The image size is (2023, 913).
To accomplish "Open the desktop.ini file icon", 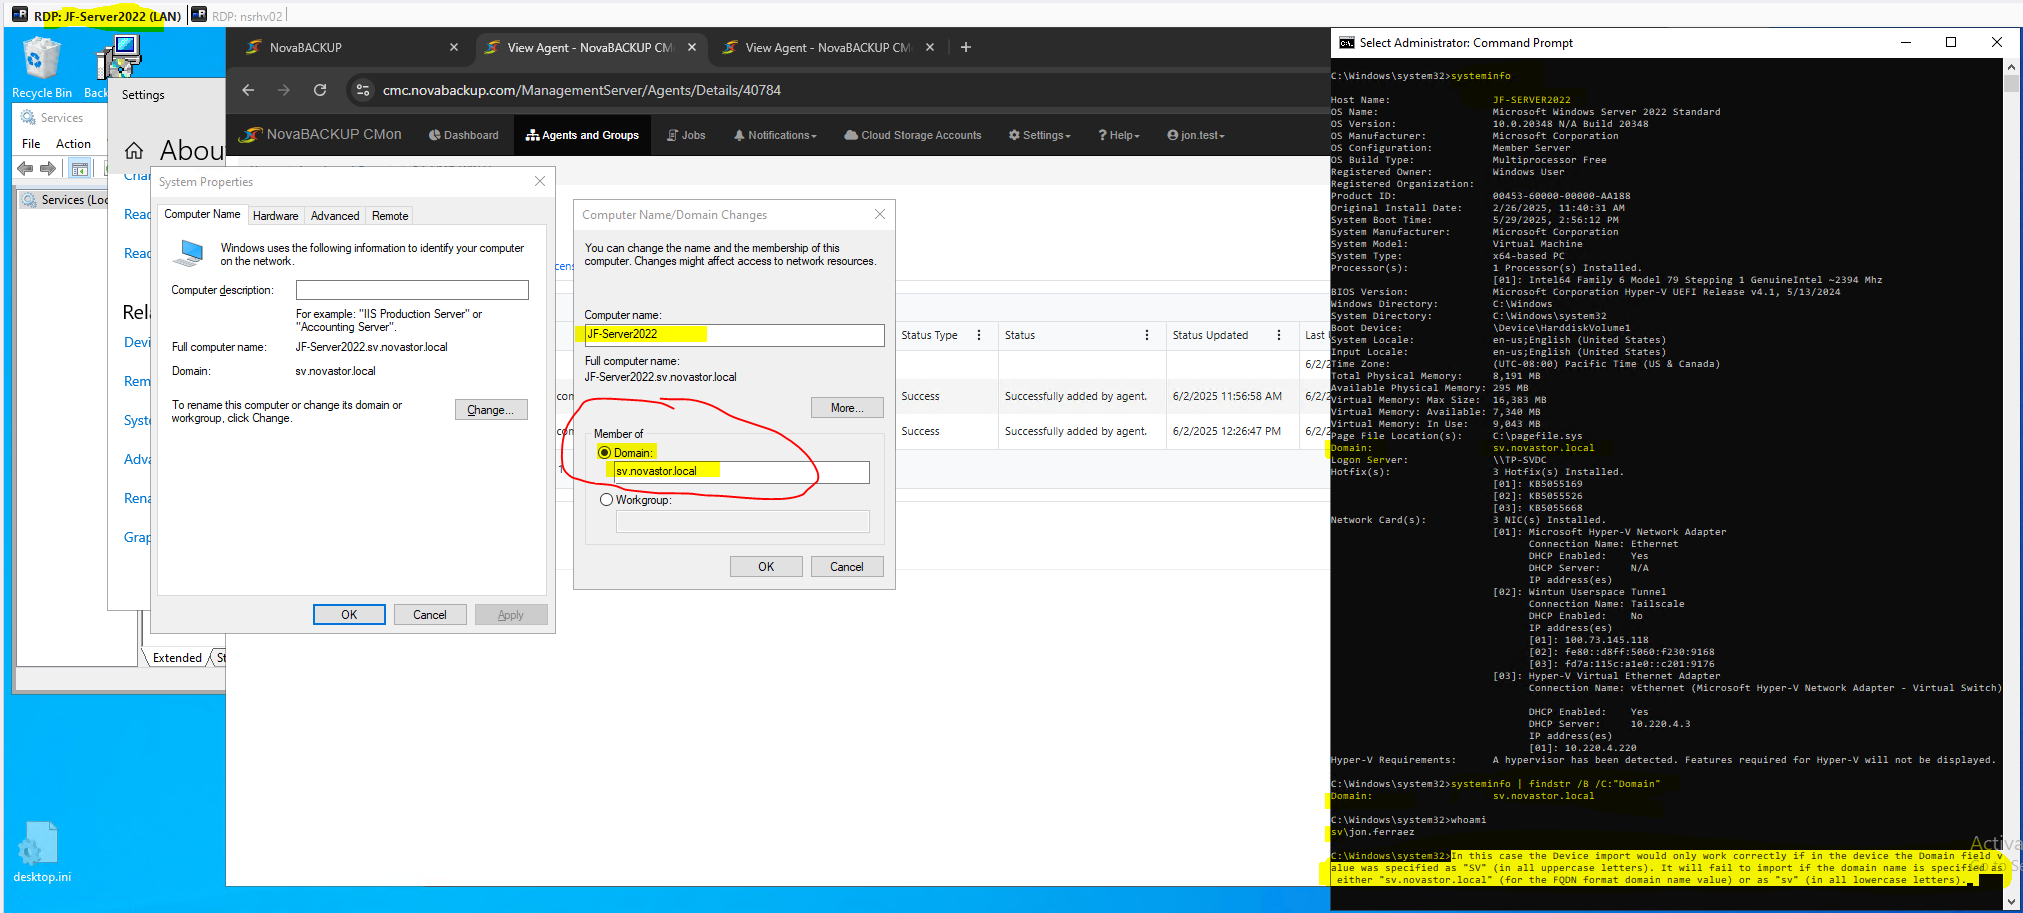I will 41,852.
